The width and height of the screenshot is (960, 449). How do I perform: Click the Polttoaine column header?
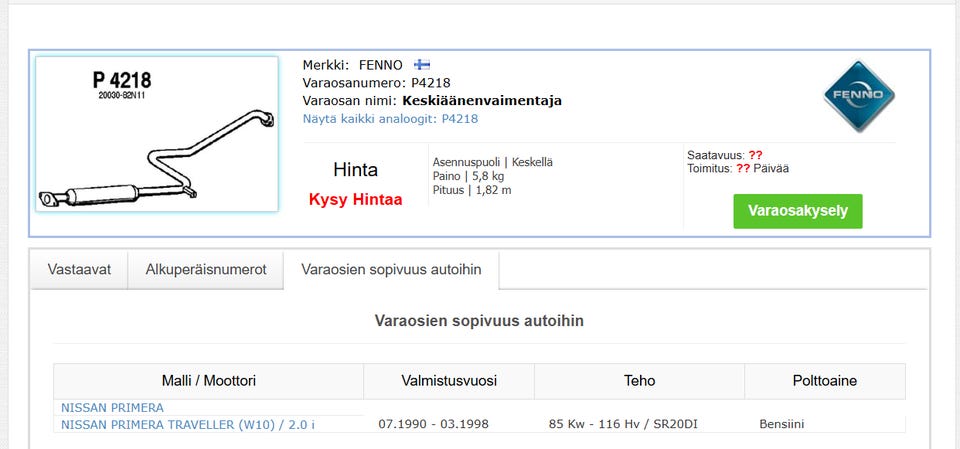pyautogui.click(x=825, y=381)
